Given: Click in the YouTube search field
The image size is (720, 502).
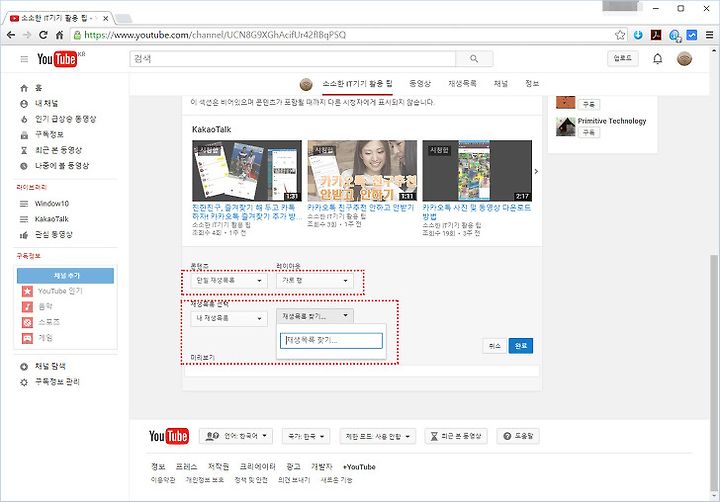Looking at the screenshot, I should 292,59.
